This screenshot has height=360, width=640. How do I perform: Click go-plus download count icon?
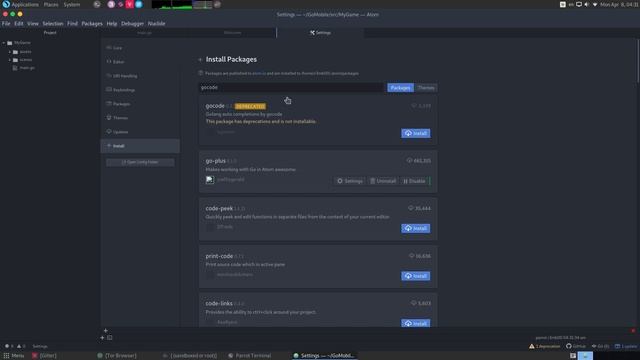(x=409, y=160)
